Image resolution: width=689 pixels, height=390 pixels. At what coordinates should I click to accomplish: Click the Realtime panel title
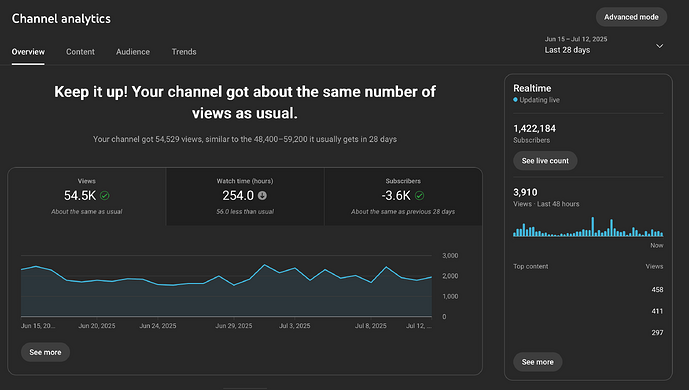[532, 88]
